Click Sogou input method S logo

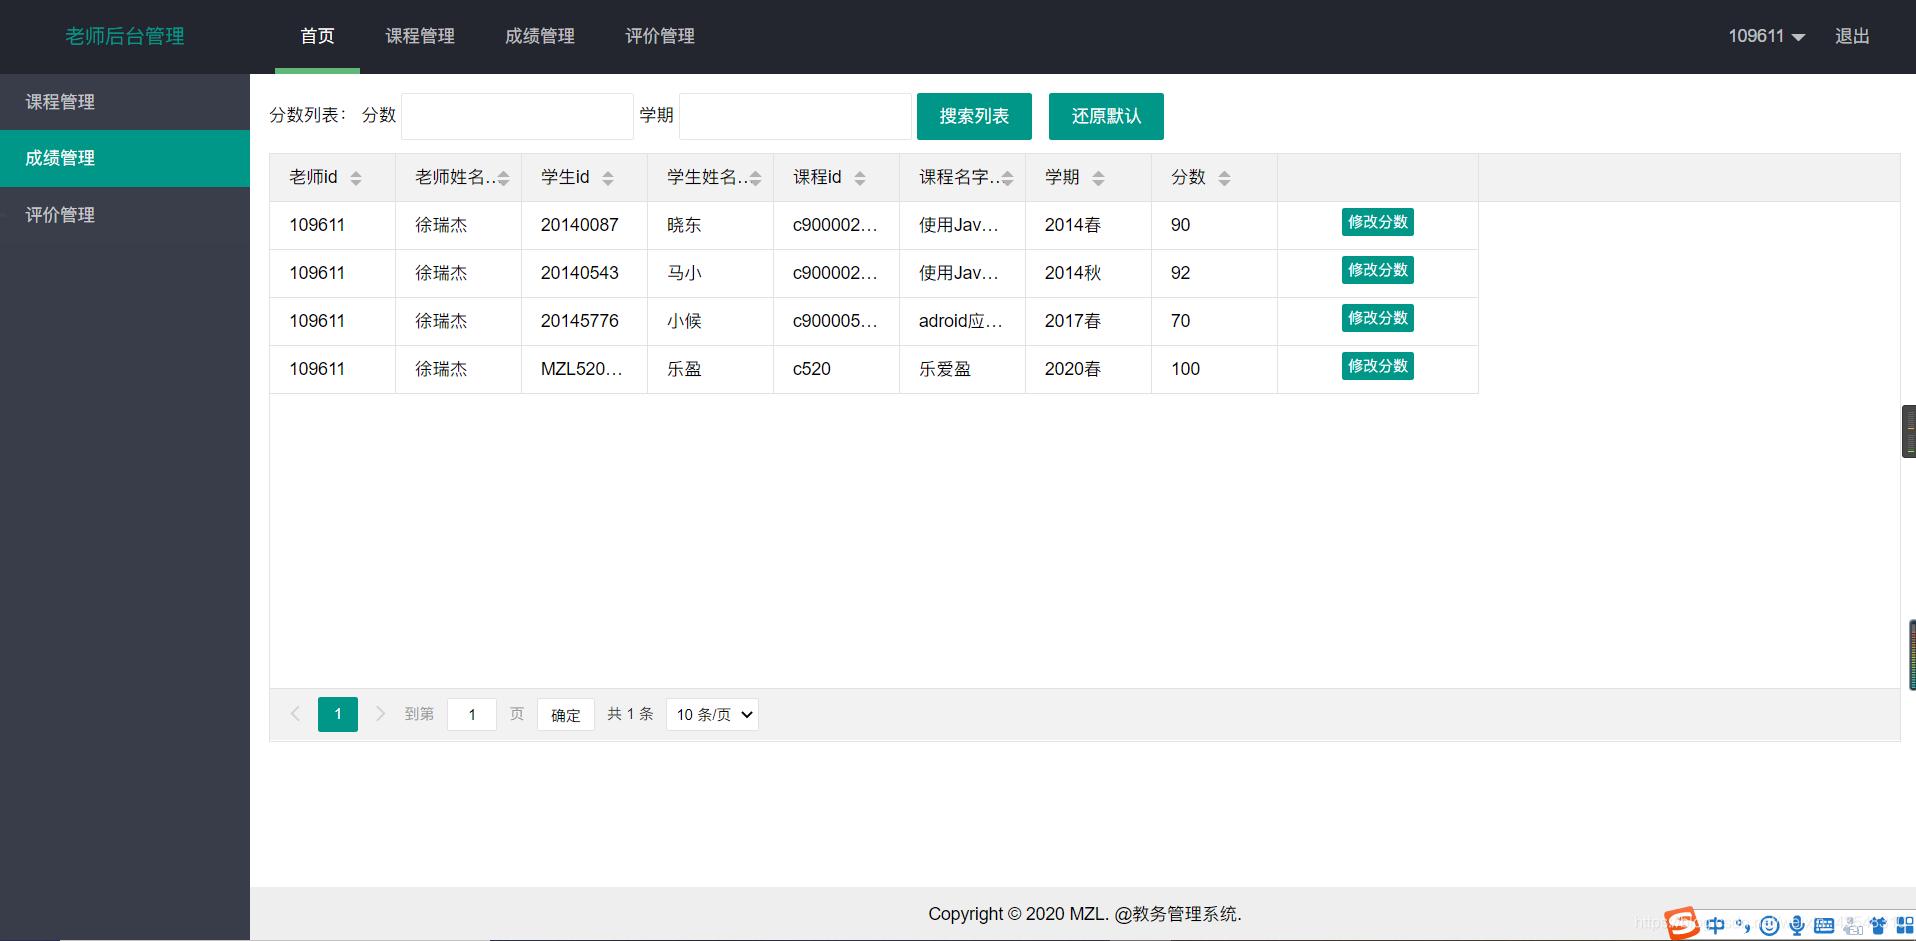pyautogui.click(x=1683, y=923)
